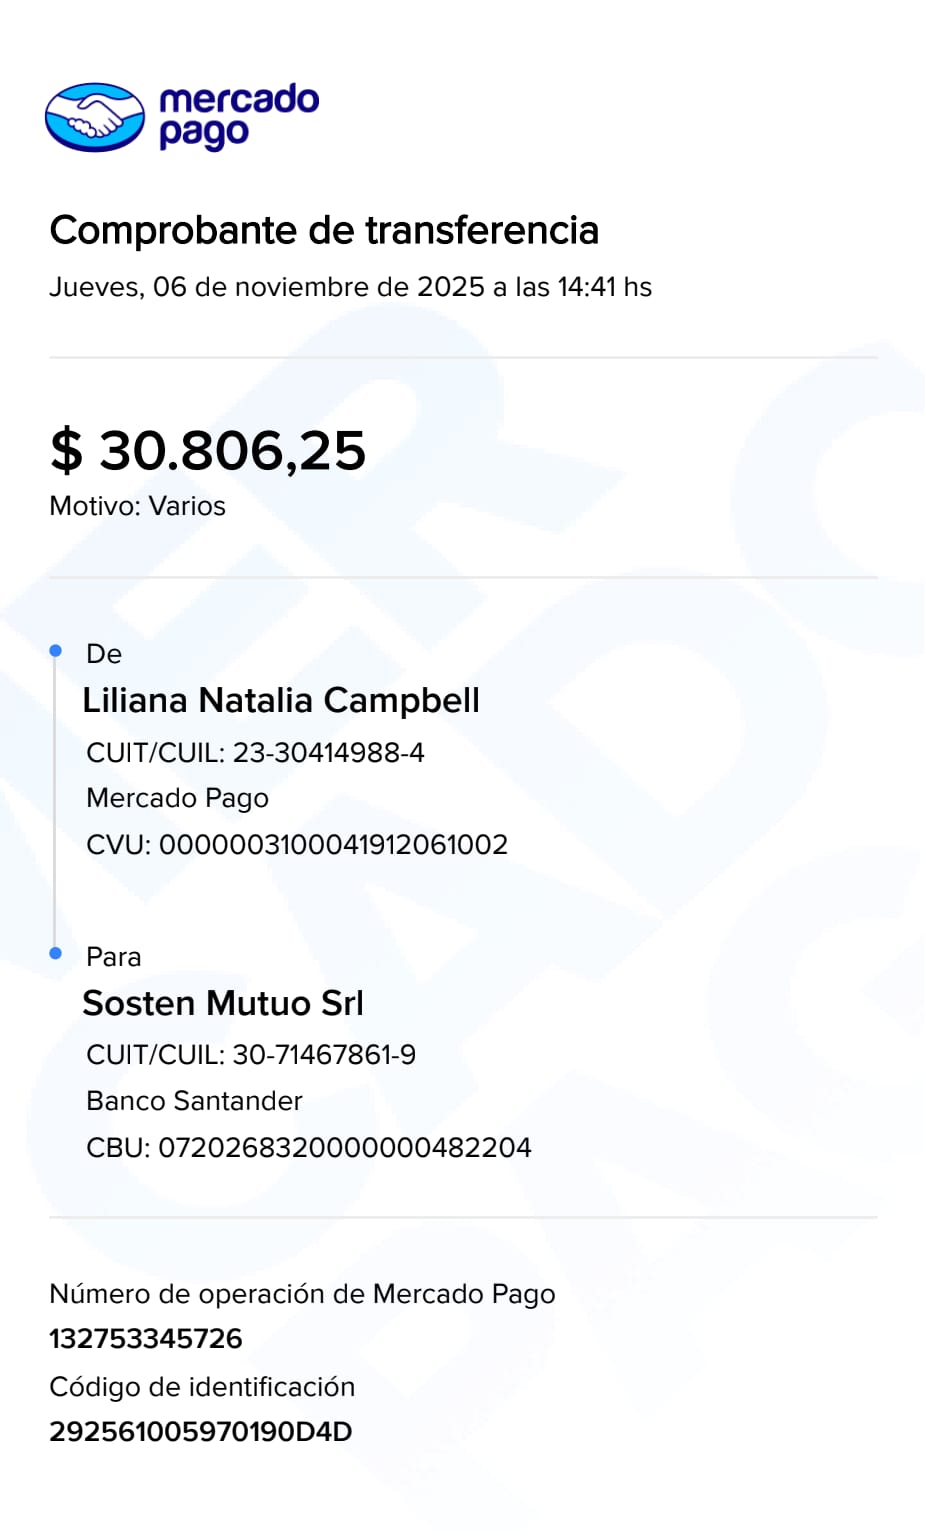
Task: Click the Número de operación label
Action: 302,1294
